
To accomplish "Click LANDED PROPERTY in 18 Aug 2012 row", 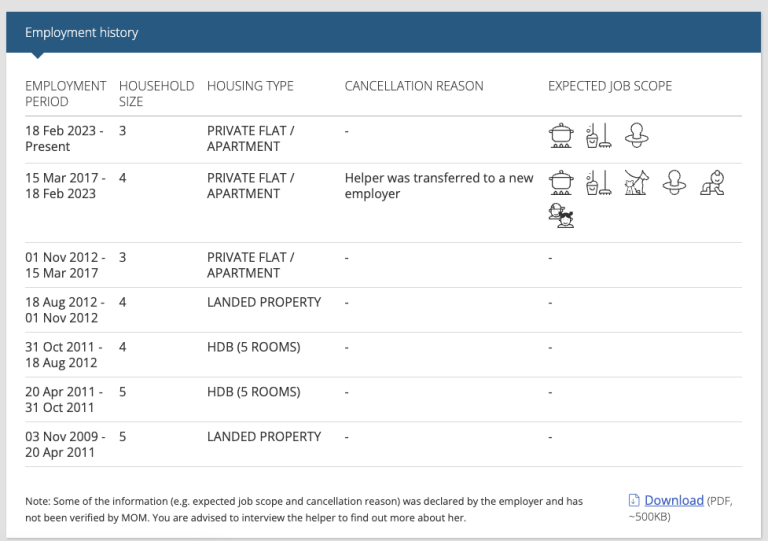I will pos(264,302).
